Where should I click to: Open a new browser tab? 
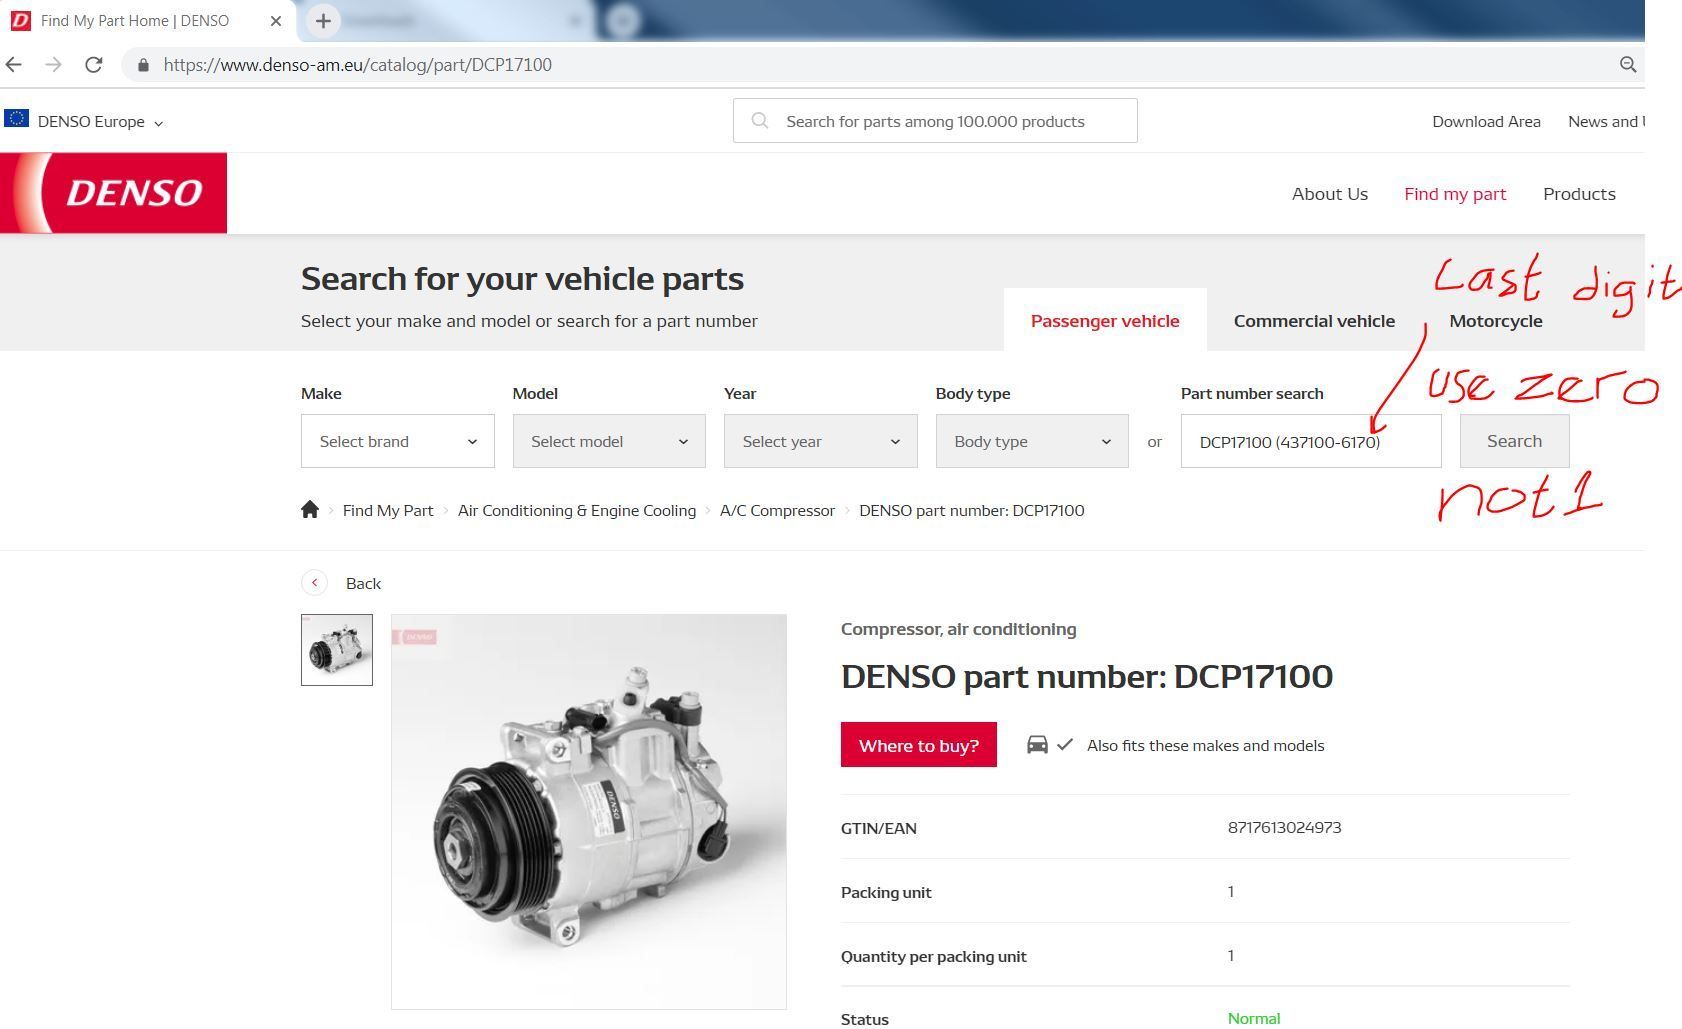[323, 21]
